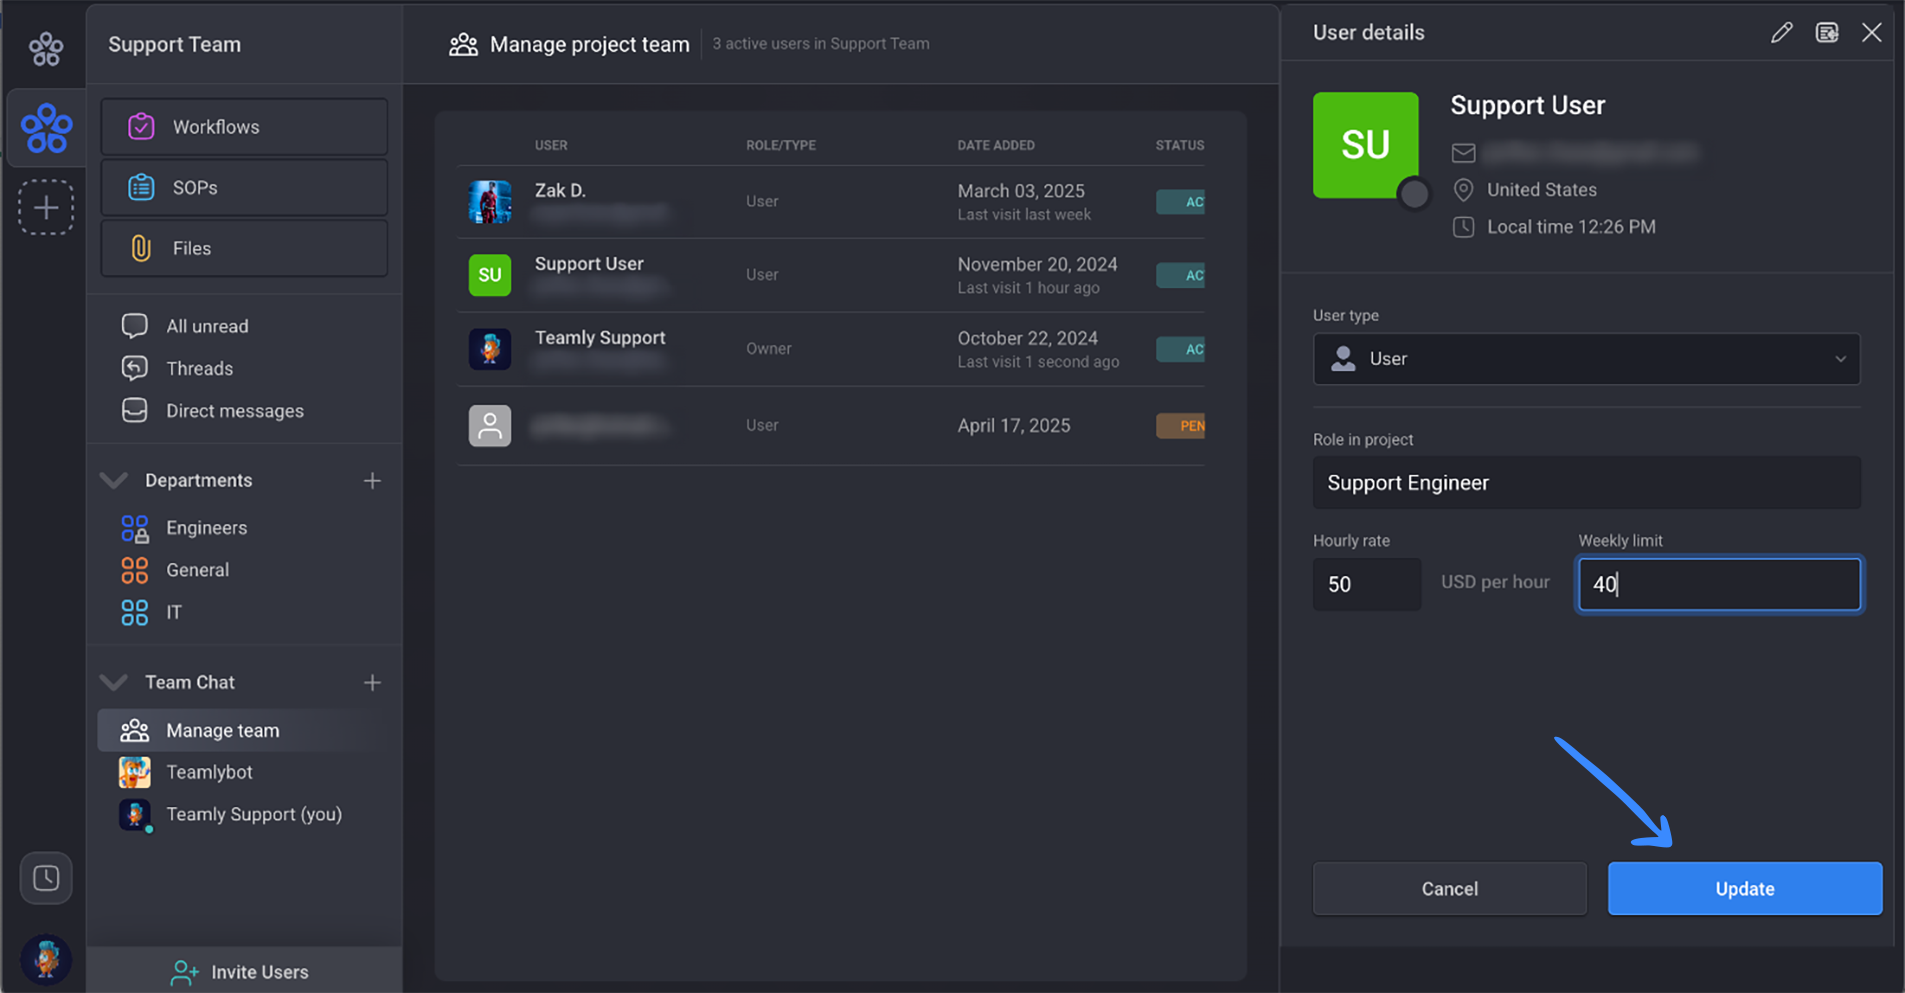Click the IT department icon

pos(134,612)
